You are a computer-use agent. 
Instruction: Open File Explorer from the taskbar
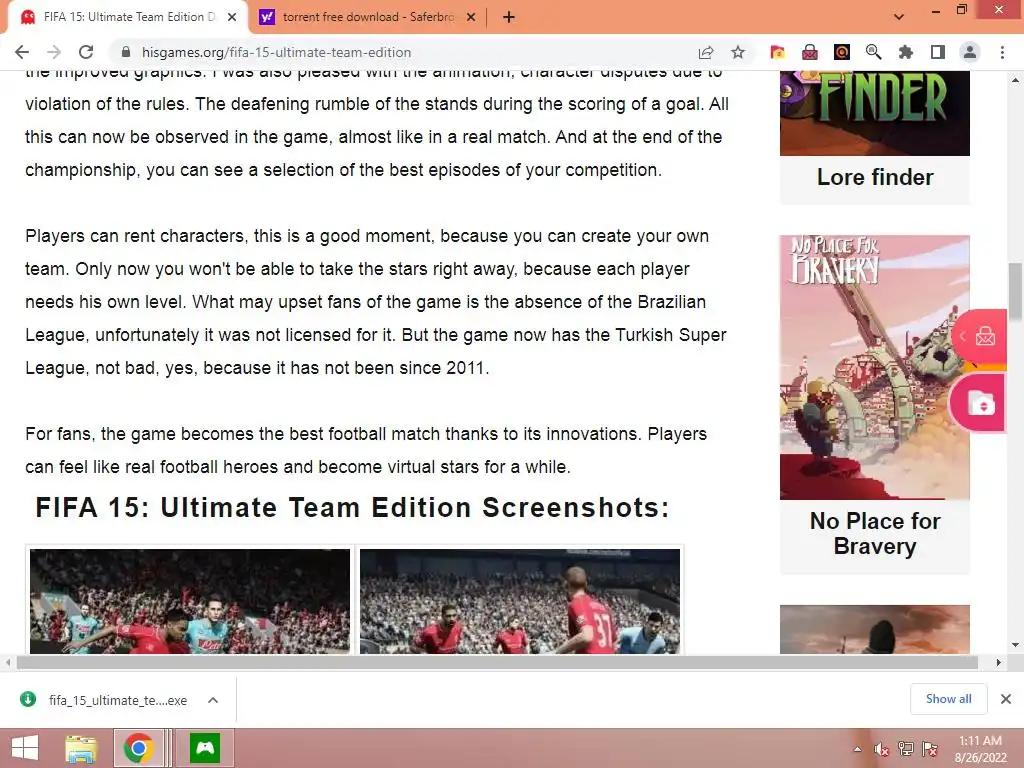[x=81, y=748]
